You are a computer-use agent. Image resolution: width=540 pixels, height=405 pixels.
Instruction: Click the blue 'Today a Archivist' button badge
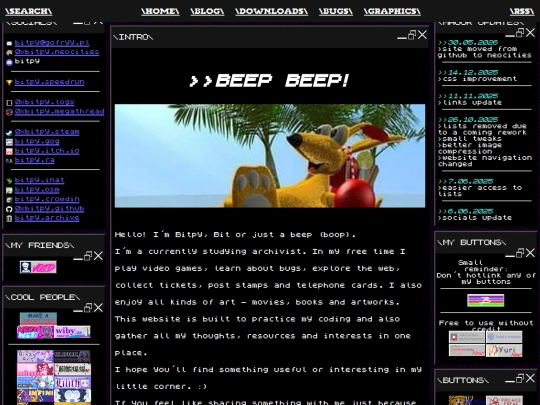tap(504, 337)
